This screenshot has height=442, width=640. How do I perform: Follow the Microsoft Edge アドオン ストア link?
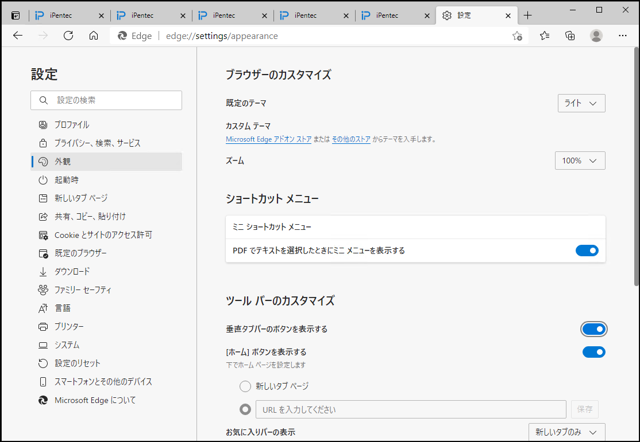(x=269, y=139)
